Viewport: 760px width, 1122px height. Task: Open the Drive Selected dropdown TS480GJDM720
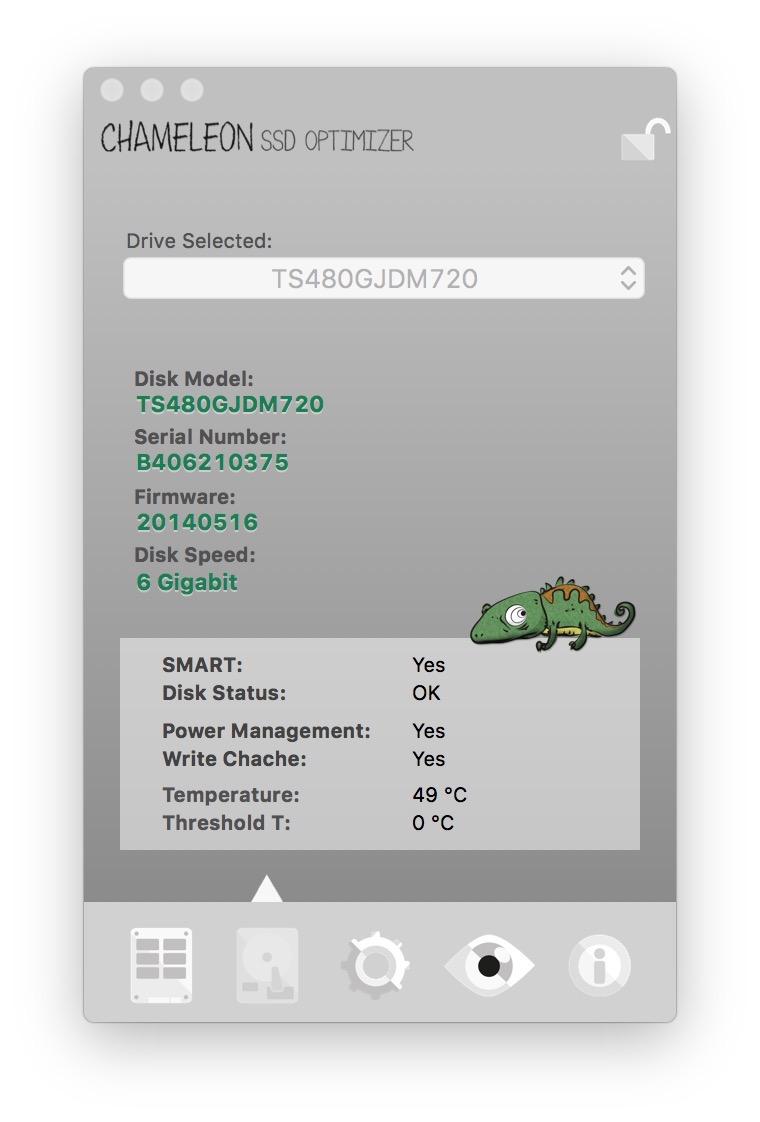(x=384, y=278)
